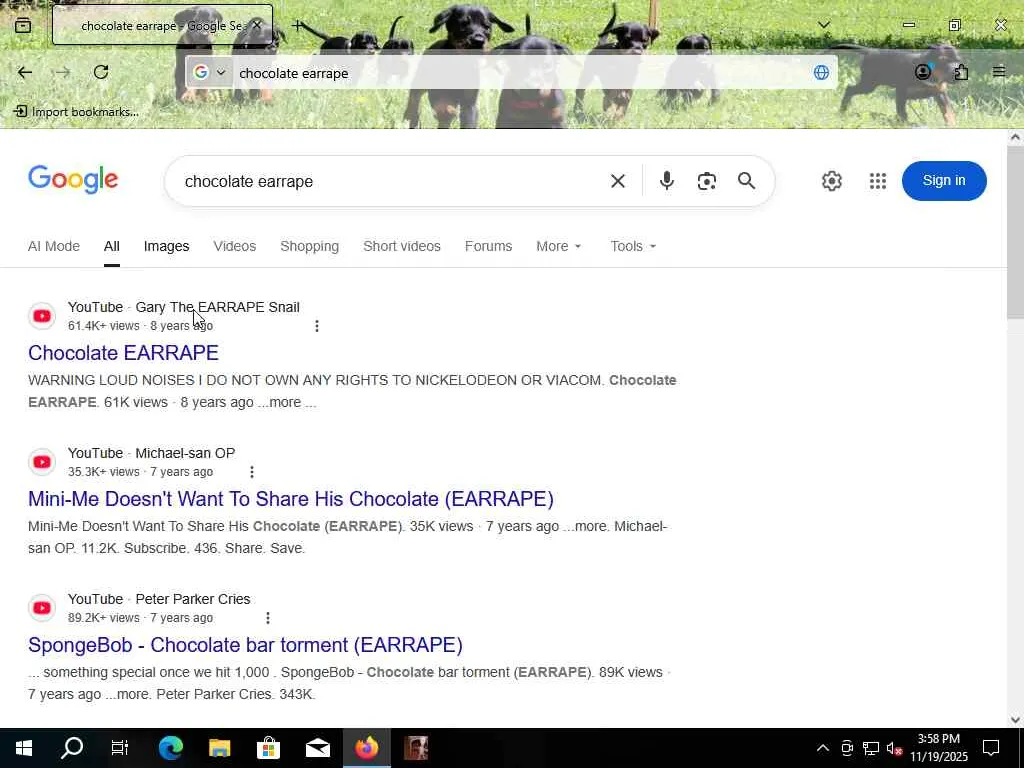Expand the Tools dropdown
The height and width of the screenshot is (768, 1024).
(633, 246)
